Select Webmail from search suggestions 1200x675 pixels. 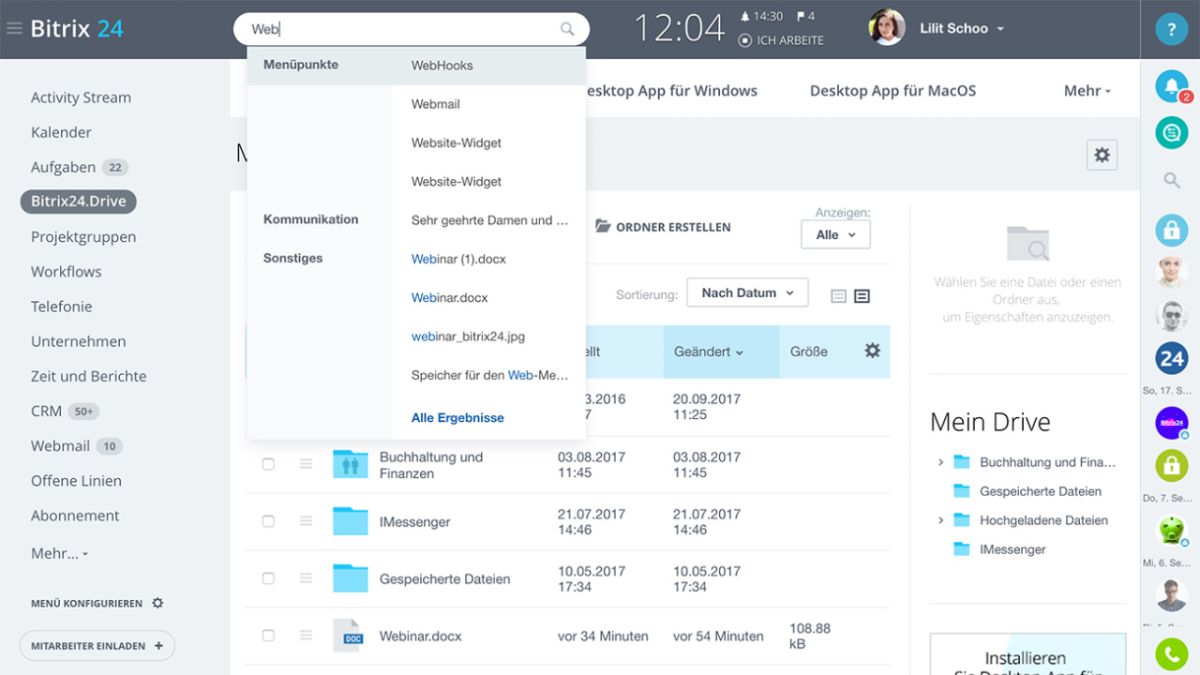(435, 104)
